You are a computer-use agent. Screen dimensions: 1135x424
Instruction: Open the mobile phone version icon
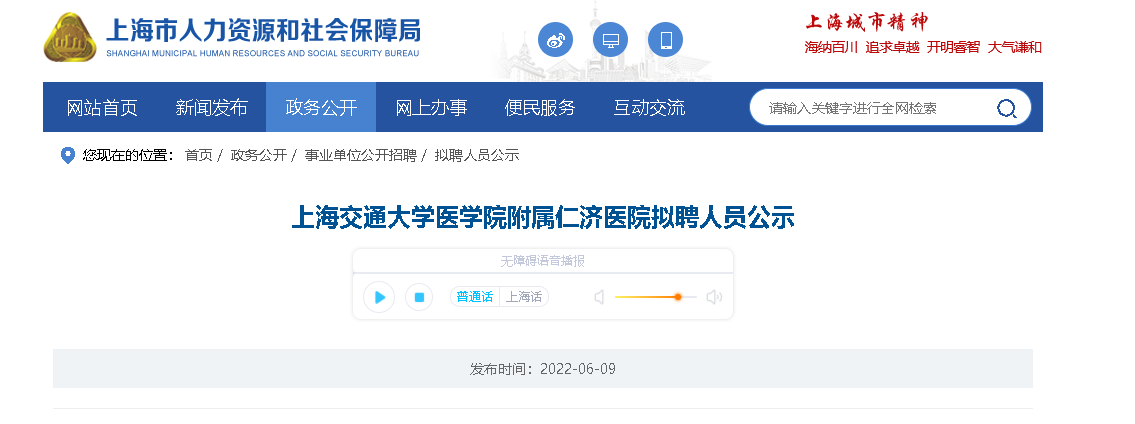pyautogui.click(x=665, y=40)
